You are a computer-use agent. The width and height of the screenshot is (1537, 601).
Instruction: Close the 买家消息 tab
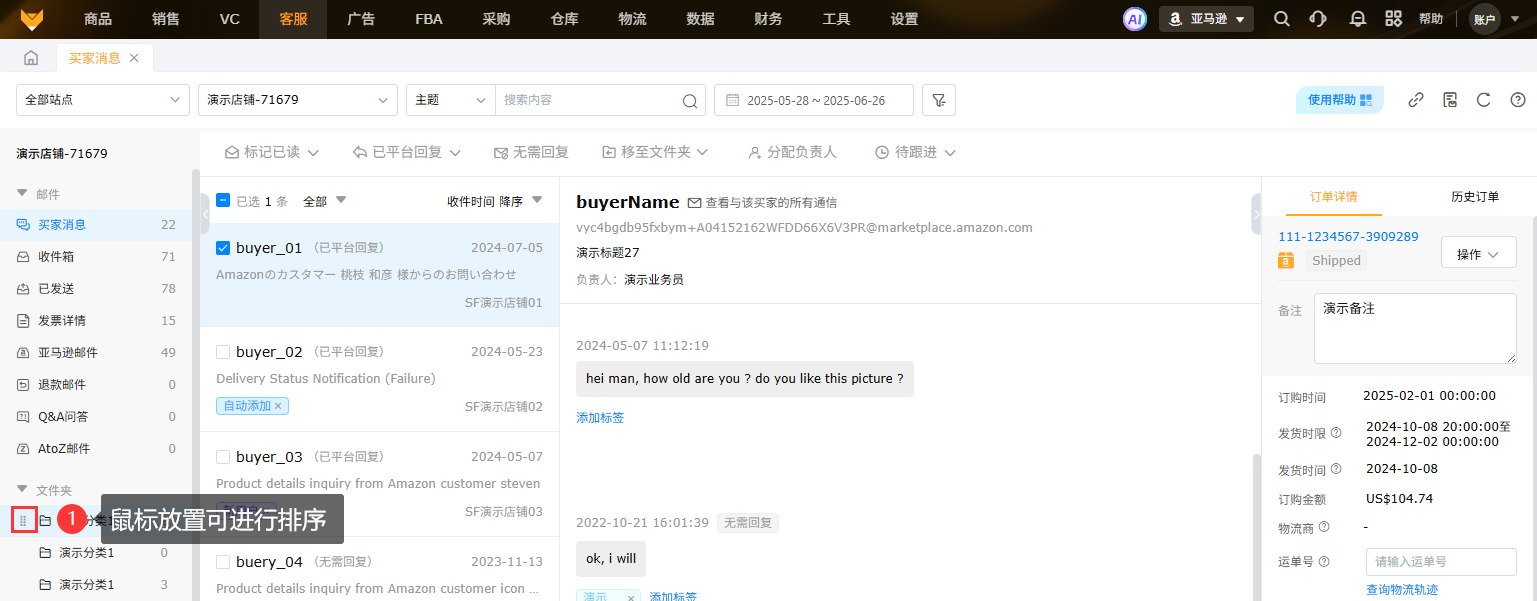pos(134,58)
